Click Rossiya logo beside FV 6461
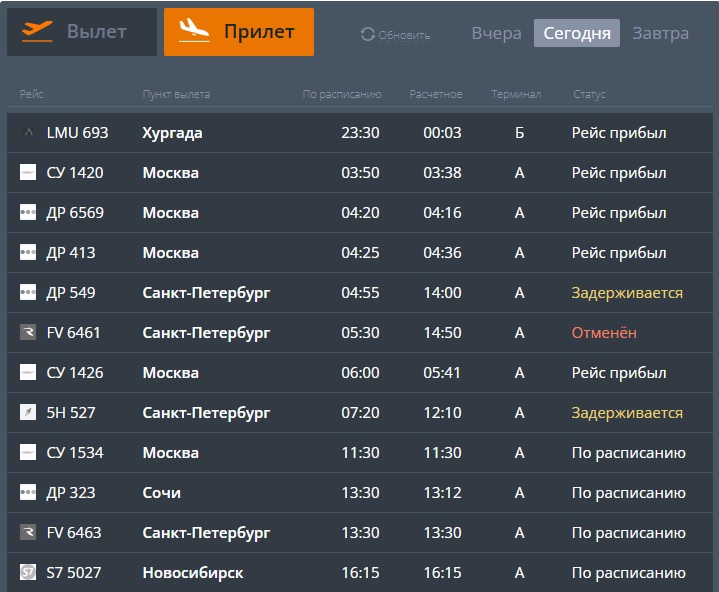 click(28, 332)
